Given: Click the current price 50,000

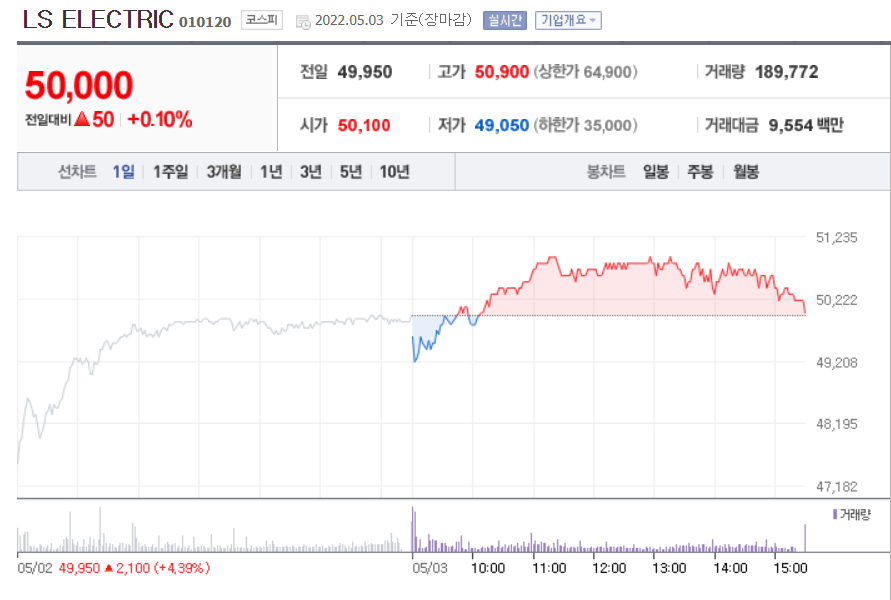Looking at the screenshot, I should click(x=79, y=85).
